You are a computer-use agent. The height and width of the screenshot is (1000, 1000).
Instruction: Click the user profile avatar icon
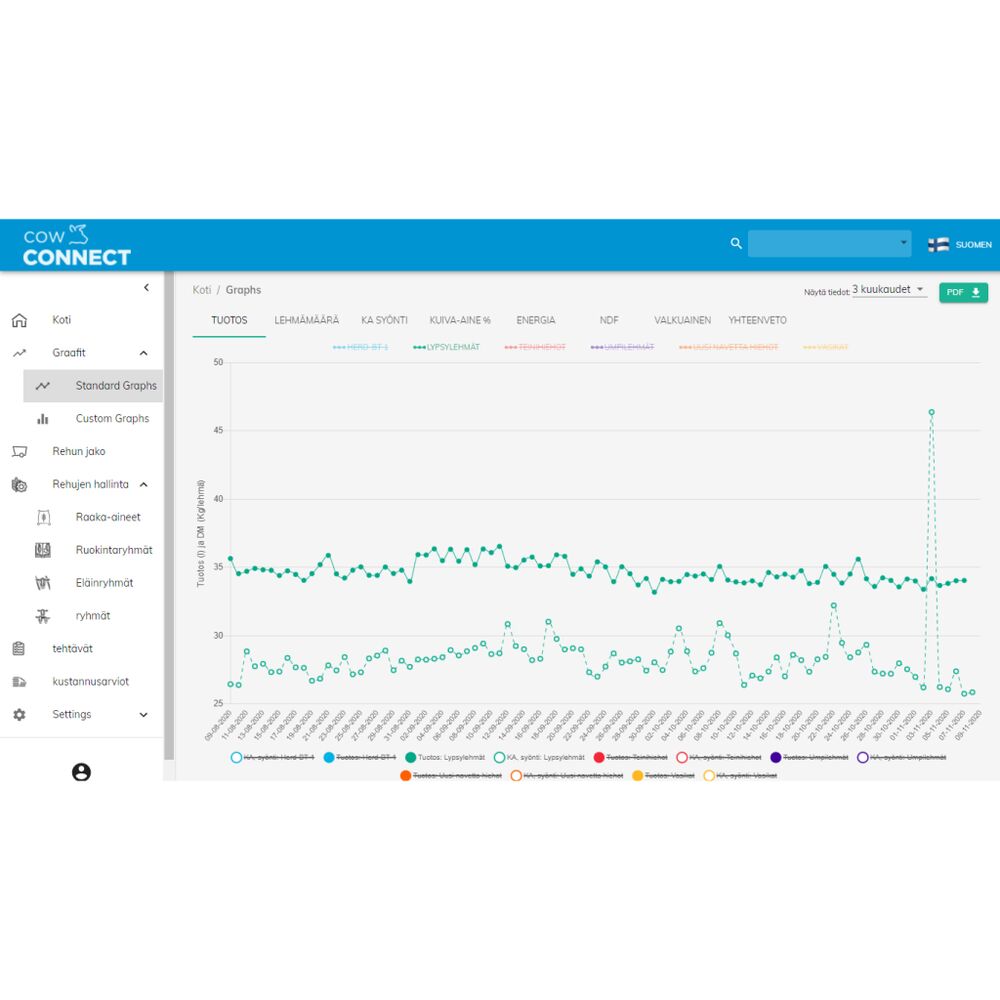pos(81,772)
